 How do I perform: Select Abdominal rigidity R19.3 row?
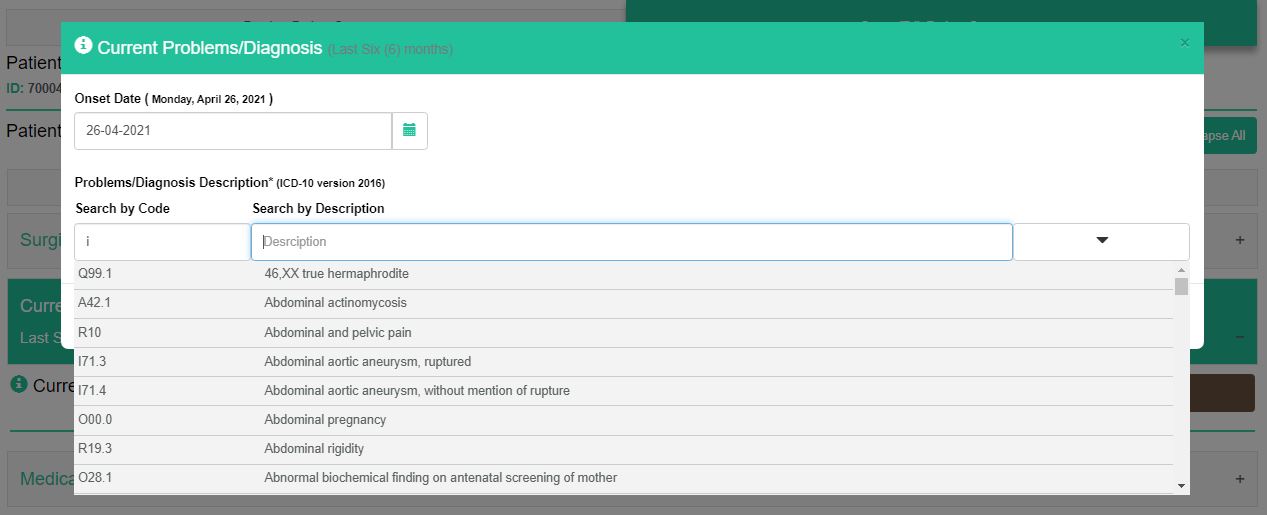point(314,449)
